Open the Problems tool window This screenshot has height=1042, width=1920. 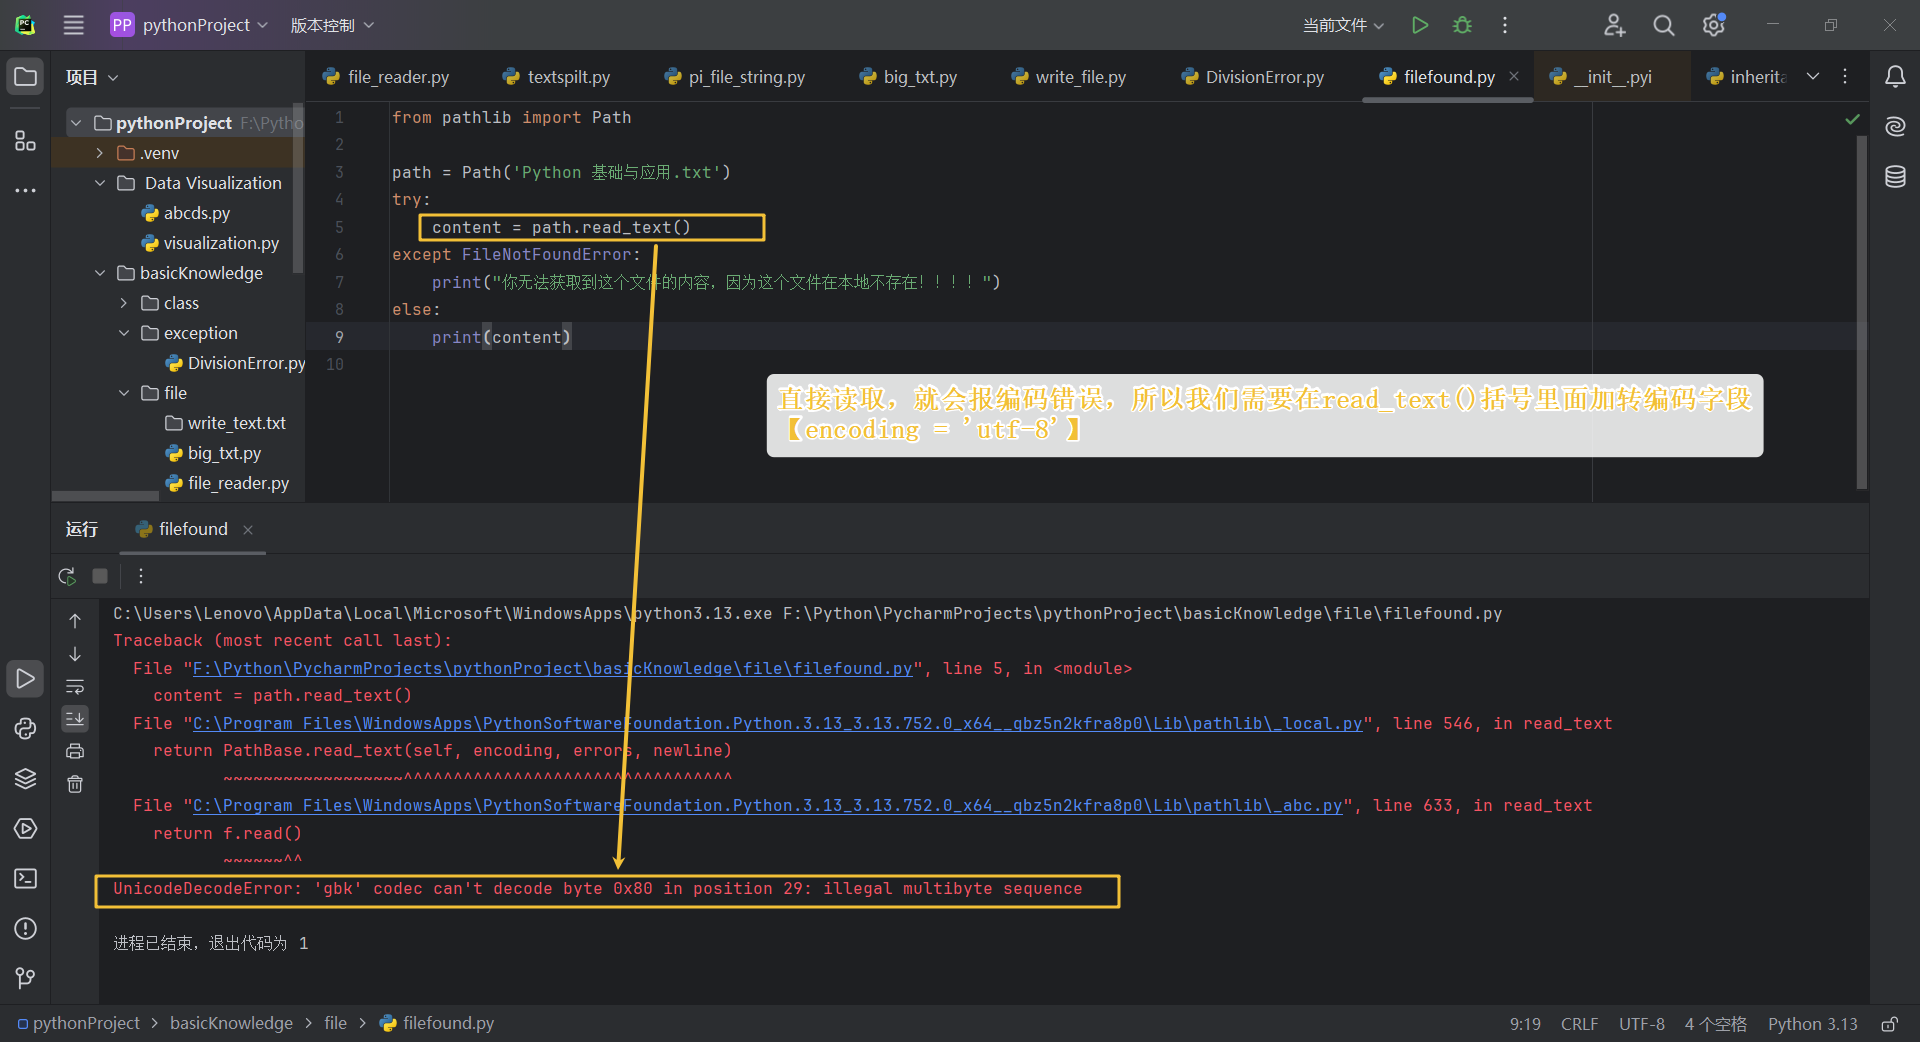(x=25, y=928)
